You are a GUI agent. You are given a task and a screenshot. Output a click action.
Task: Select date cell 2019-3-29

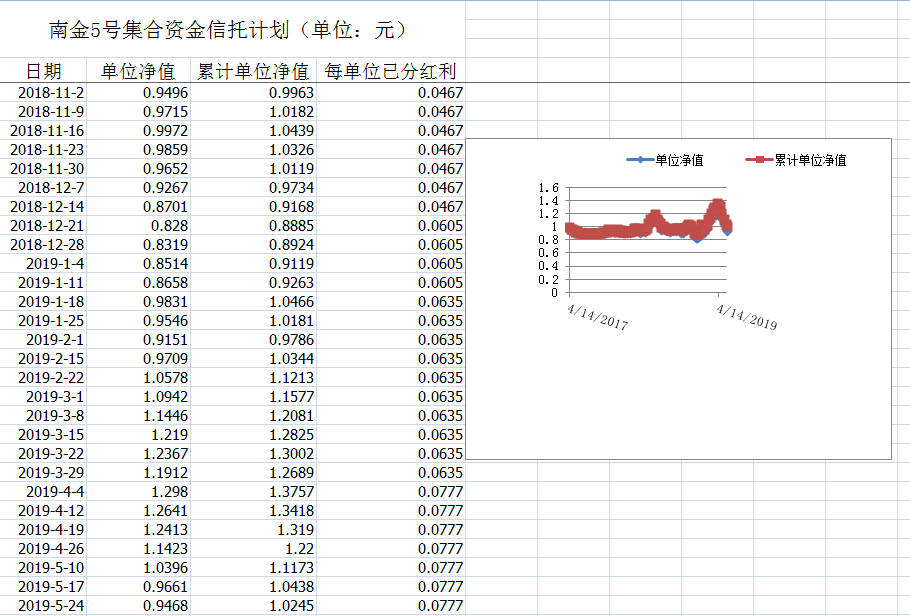[x=44, y=473]
